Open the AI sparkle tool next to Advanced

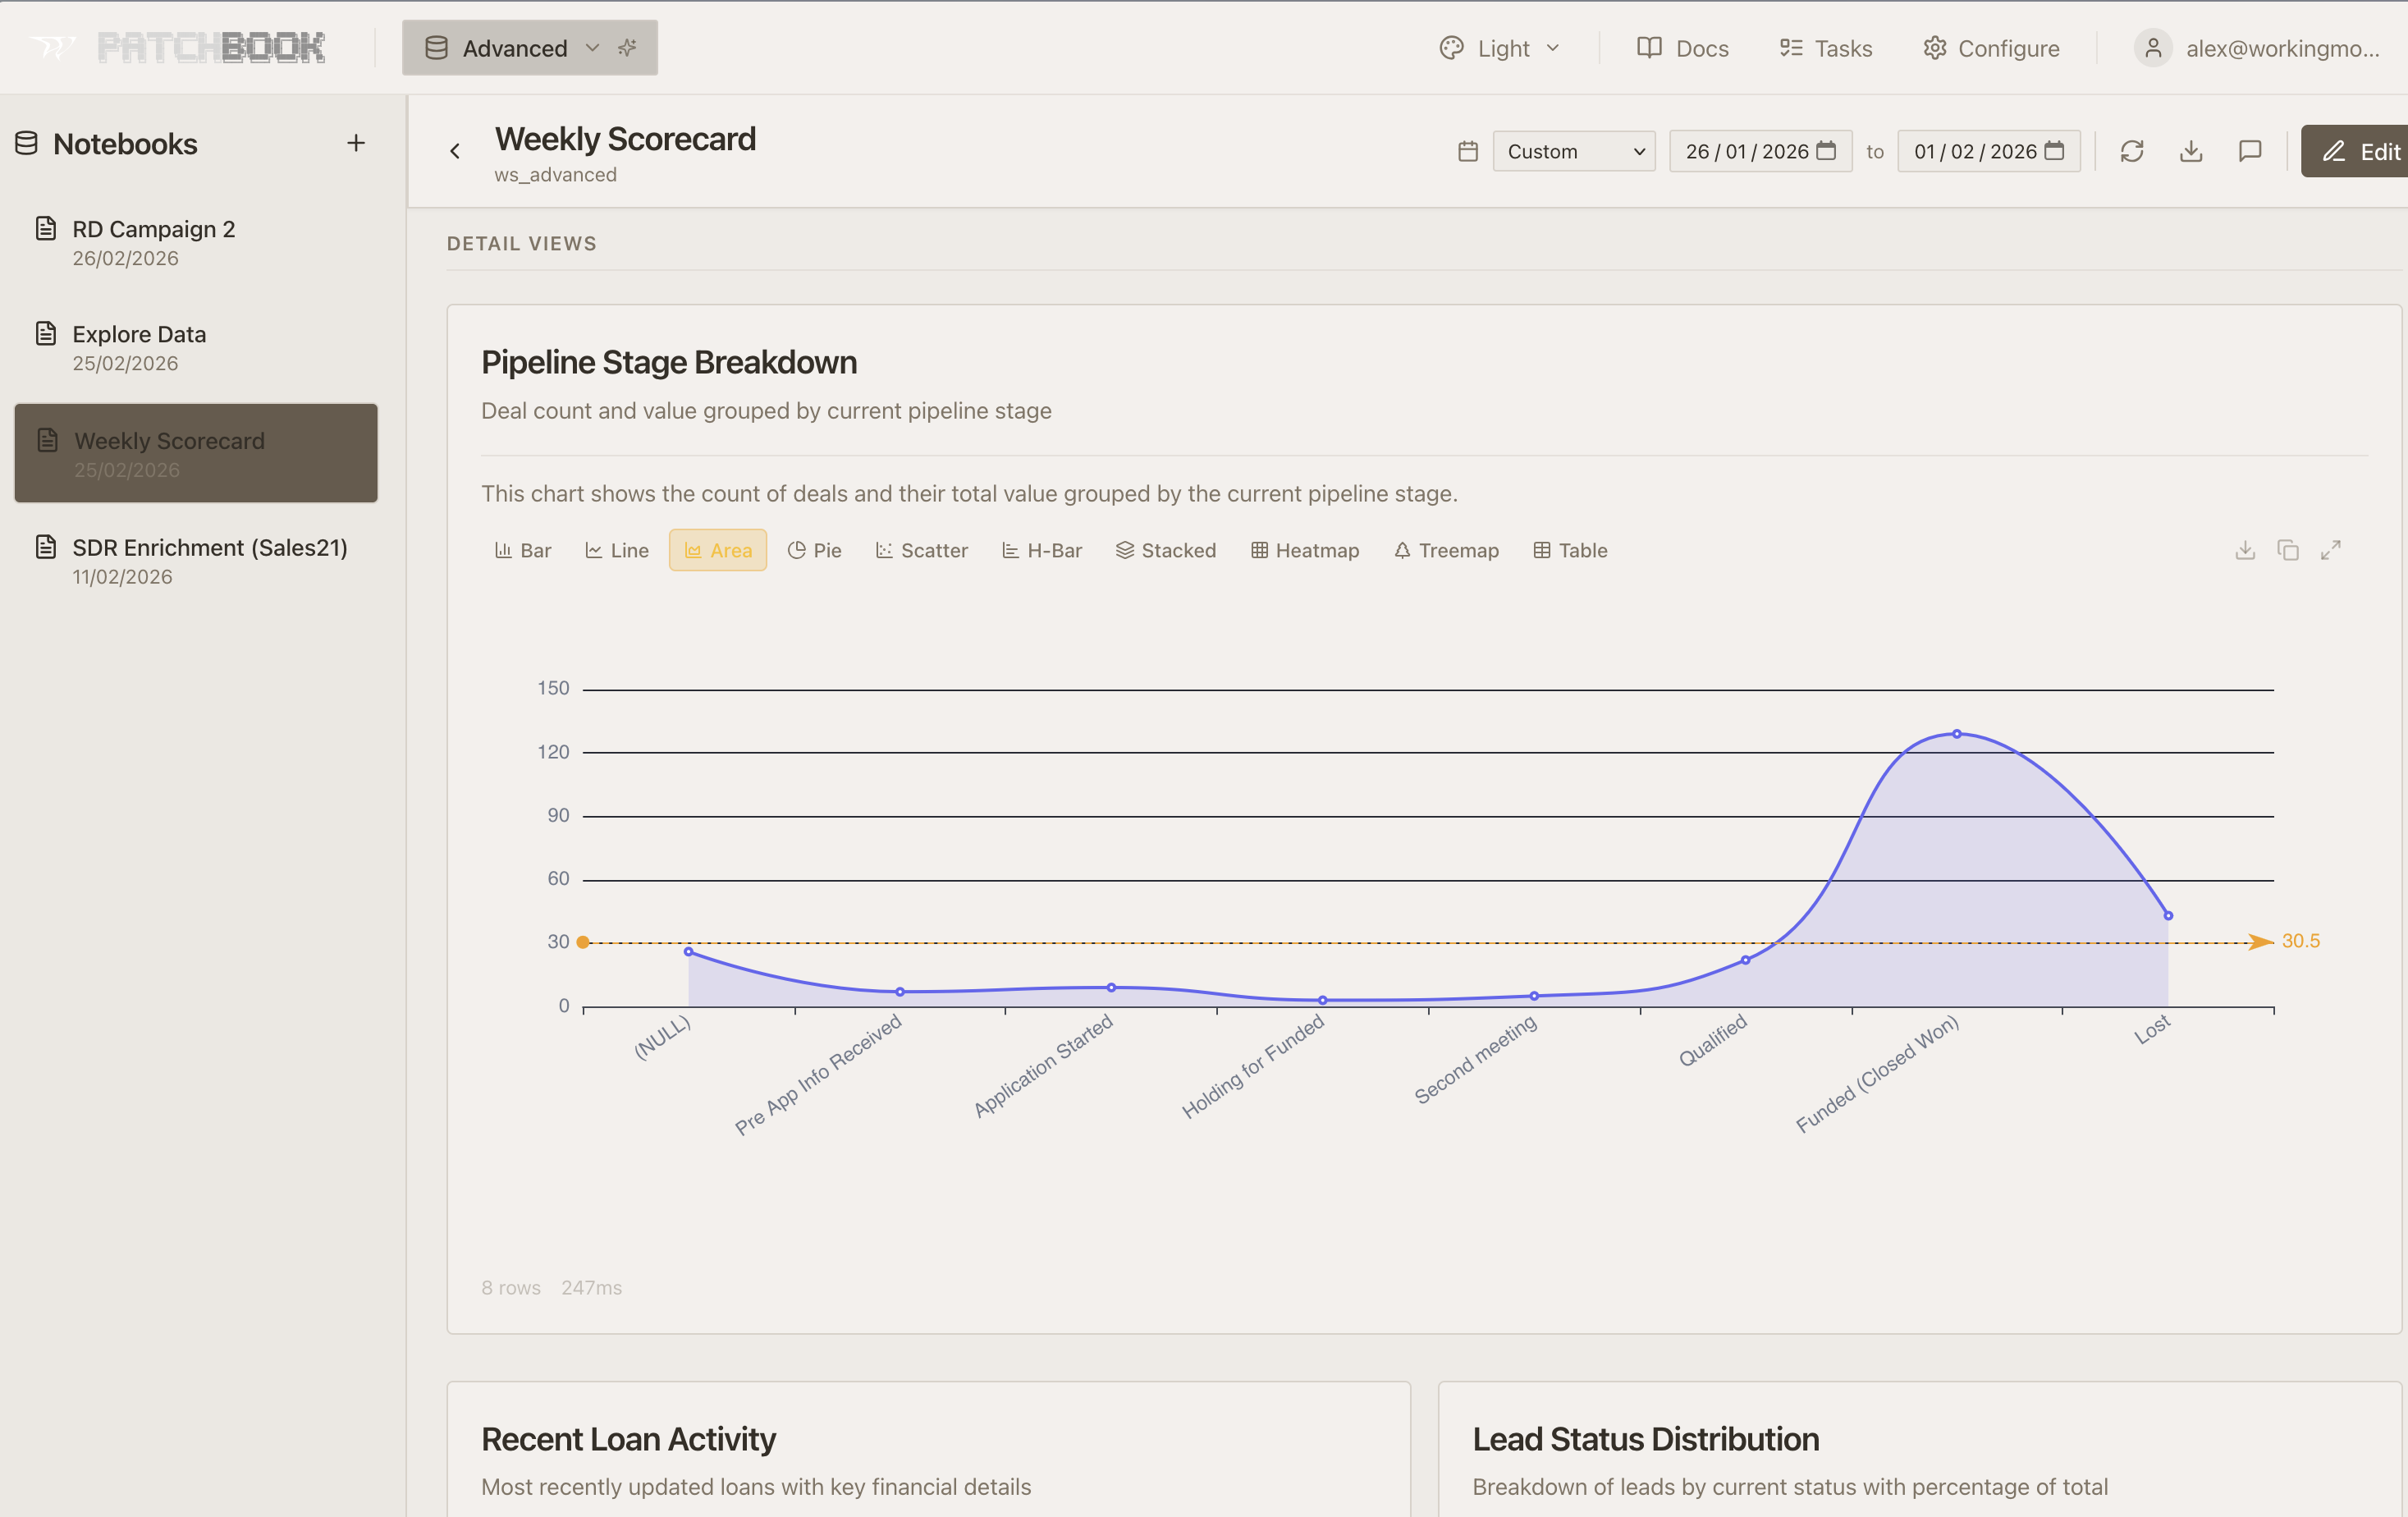pyautogui.click(x=627, y=47)
